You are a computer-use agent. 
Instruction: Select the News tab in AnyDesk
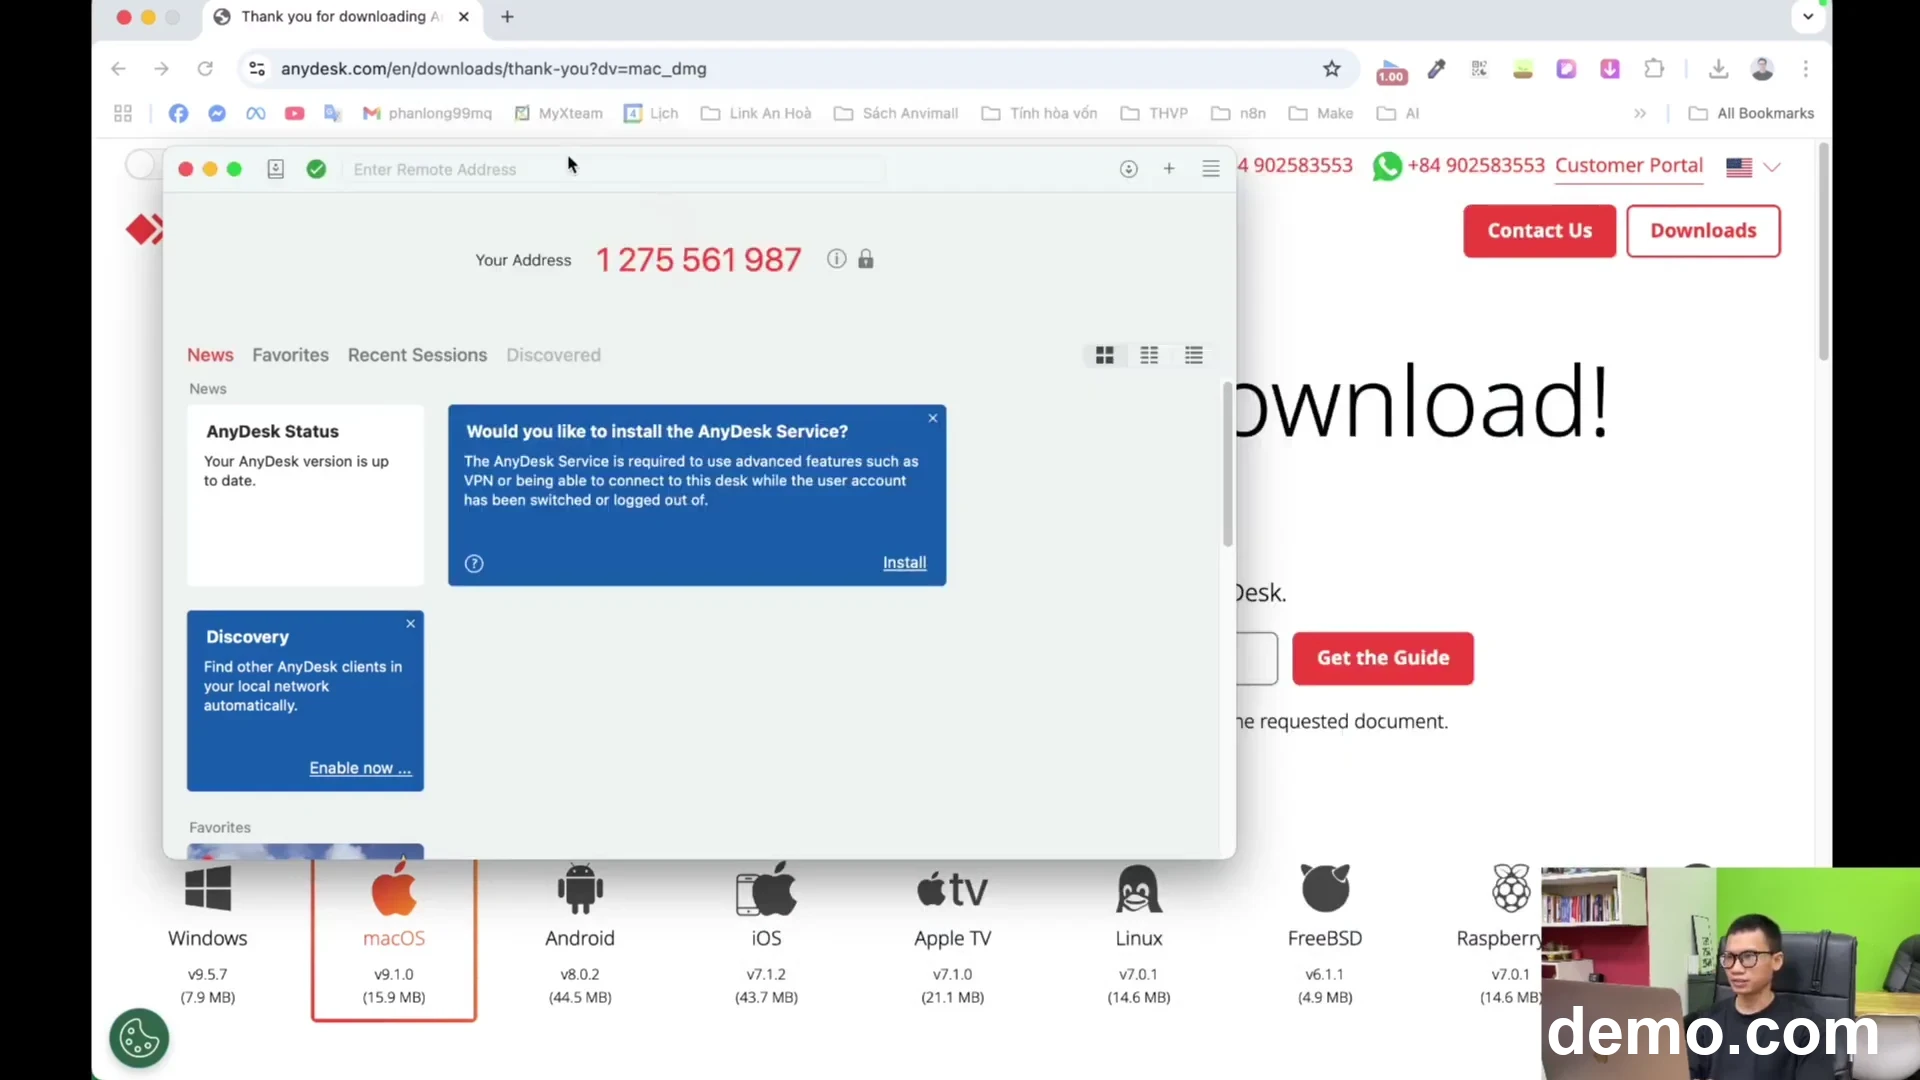click(210, 355)
